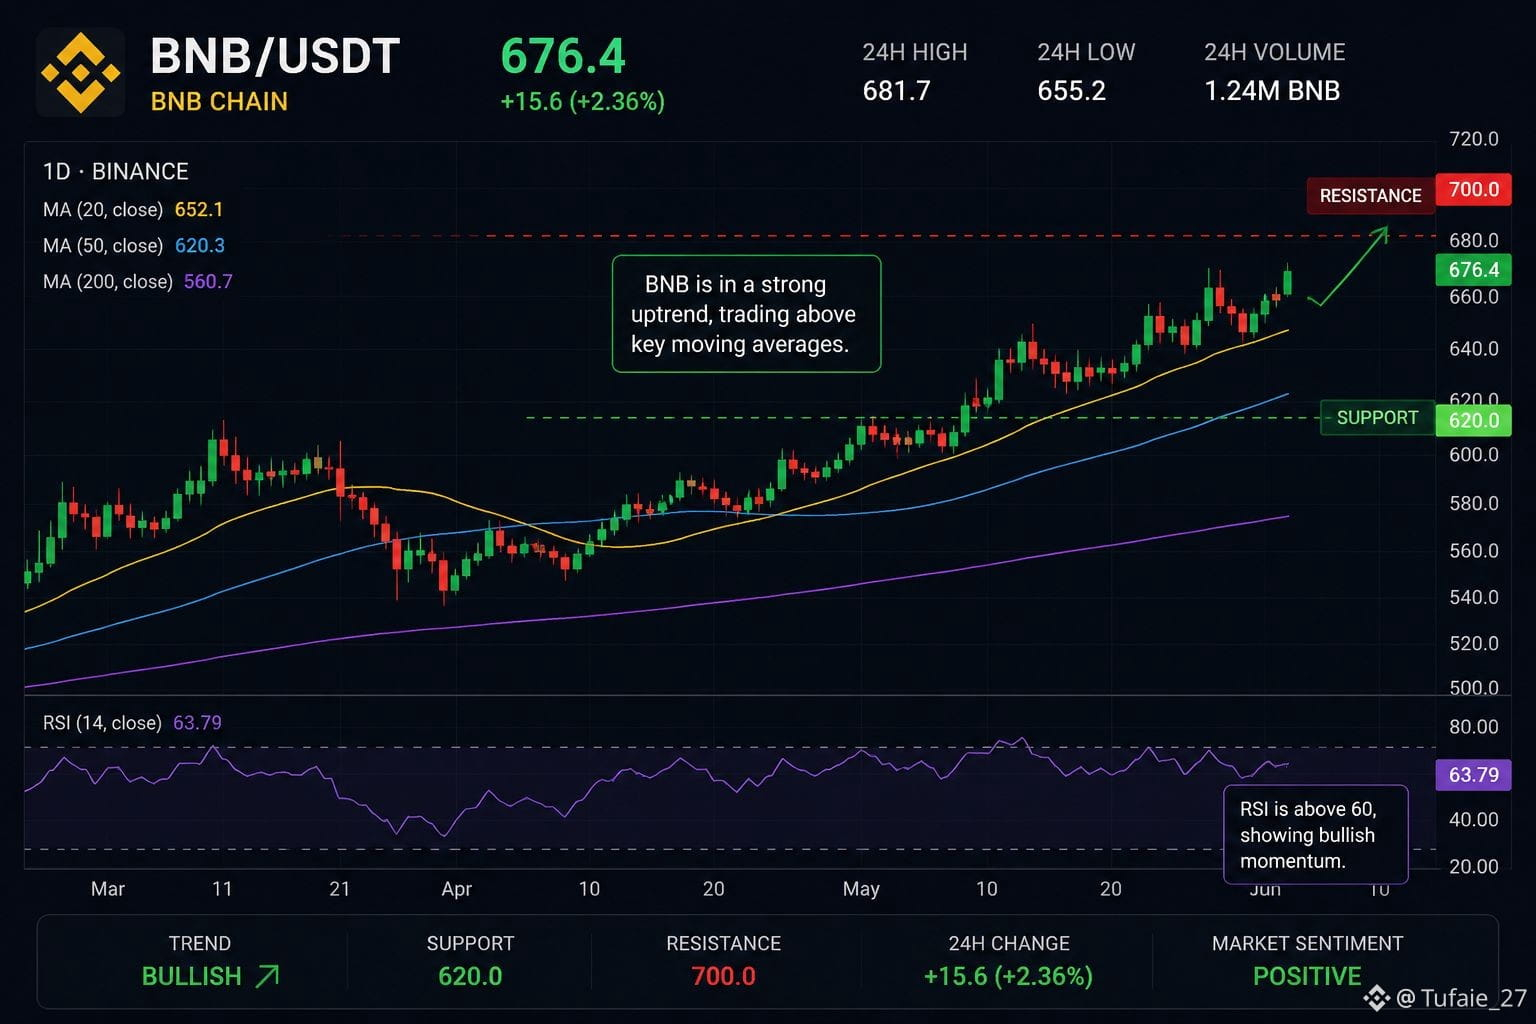The image size is (1536, 1024).
Task: Click the Jun date axis label
Action: tap(1265, 889)
